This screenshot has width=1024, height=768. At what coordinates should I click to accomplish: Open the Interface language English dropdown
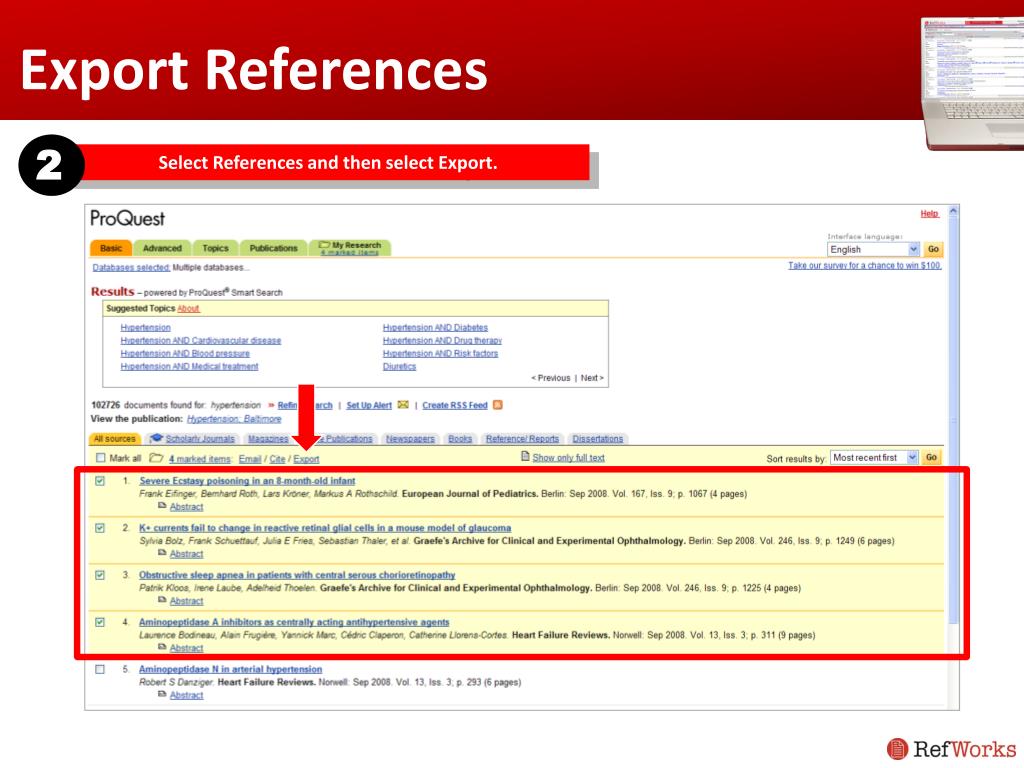tap(873, 249)
